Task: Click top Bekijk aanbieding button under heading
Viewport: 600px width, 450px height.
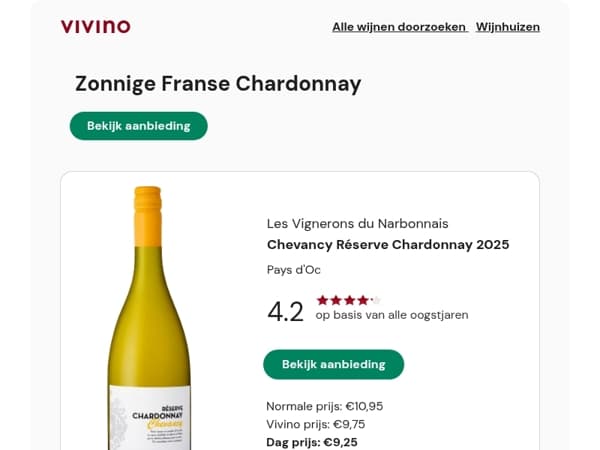Action: (x=139, y=126)
